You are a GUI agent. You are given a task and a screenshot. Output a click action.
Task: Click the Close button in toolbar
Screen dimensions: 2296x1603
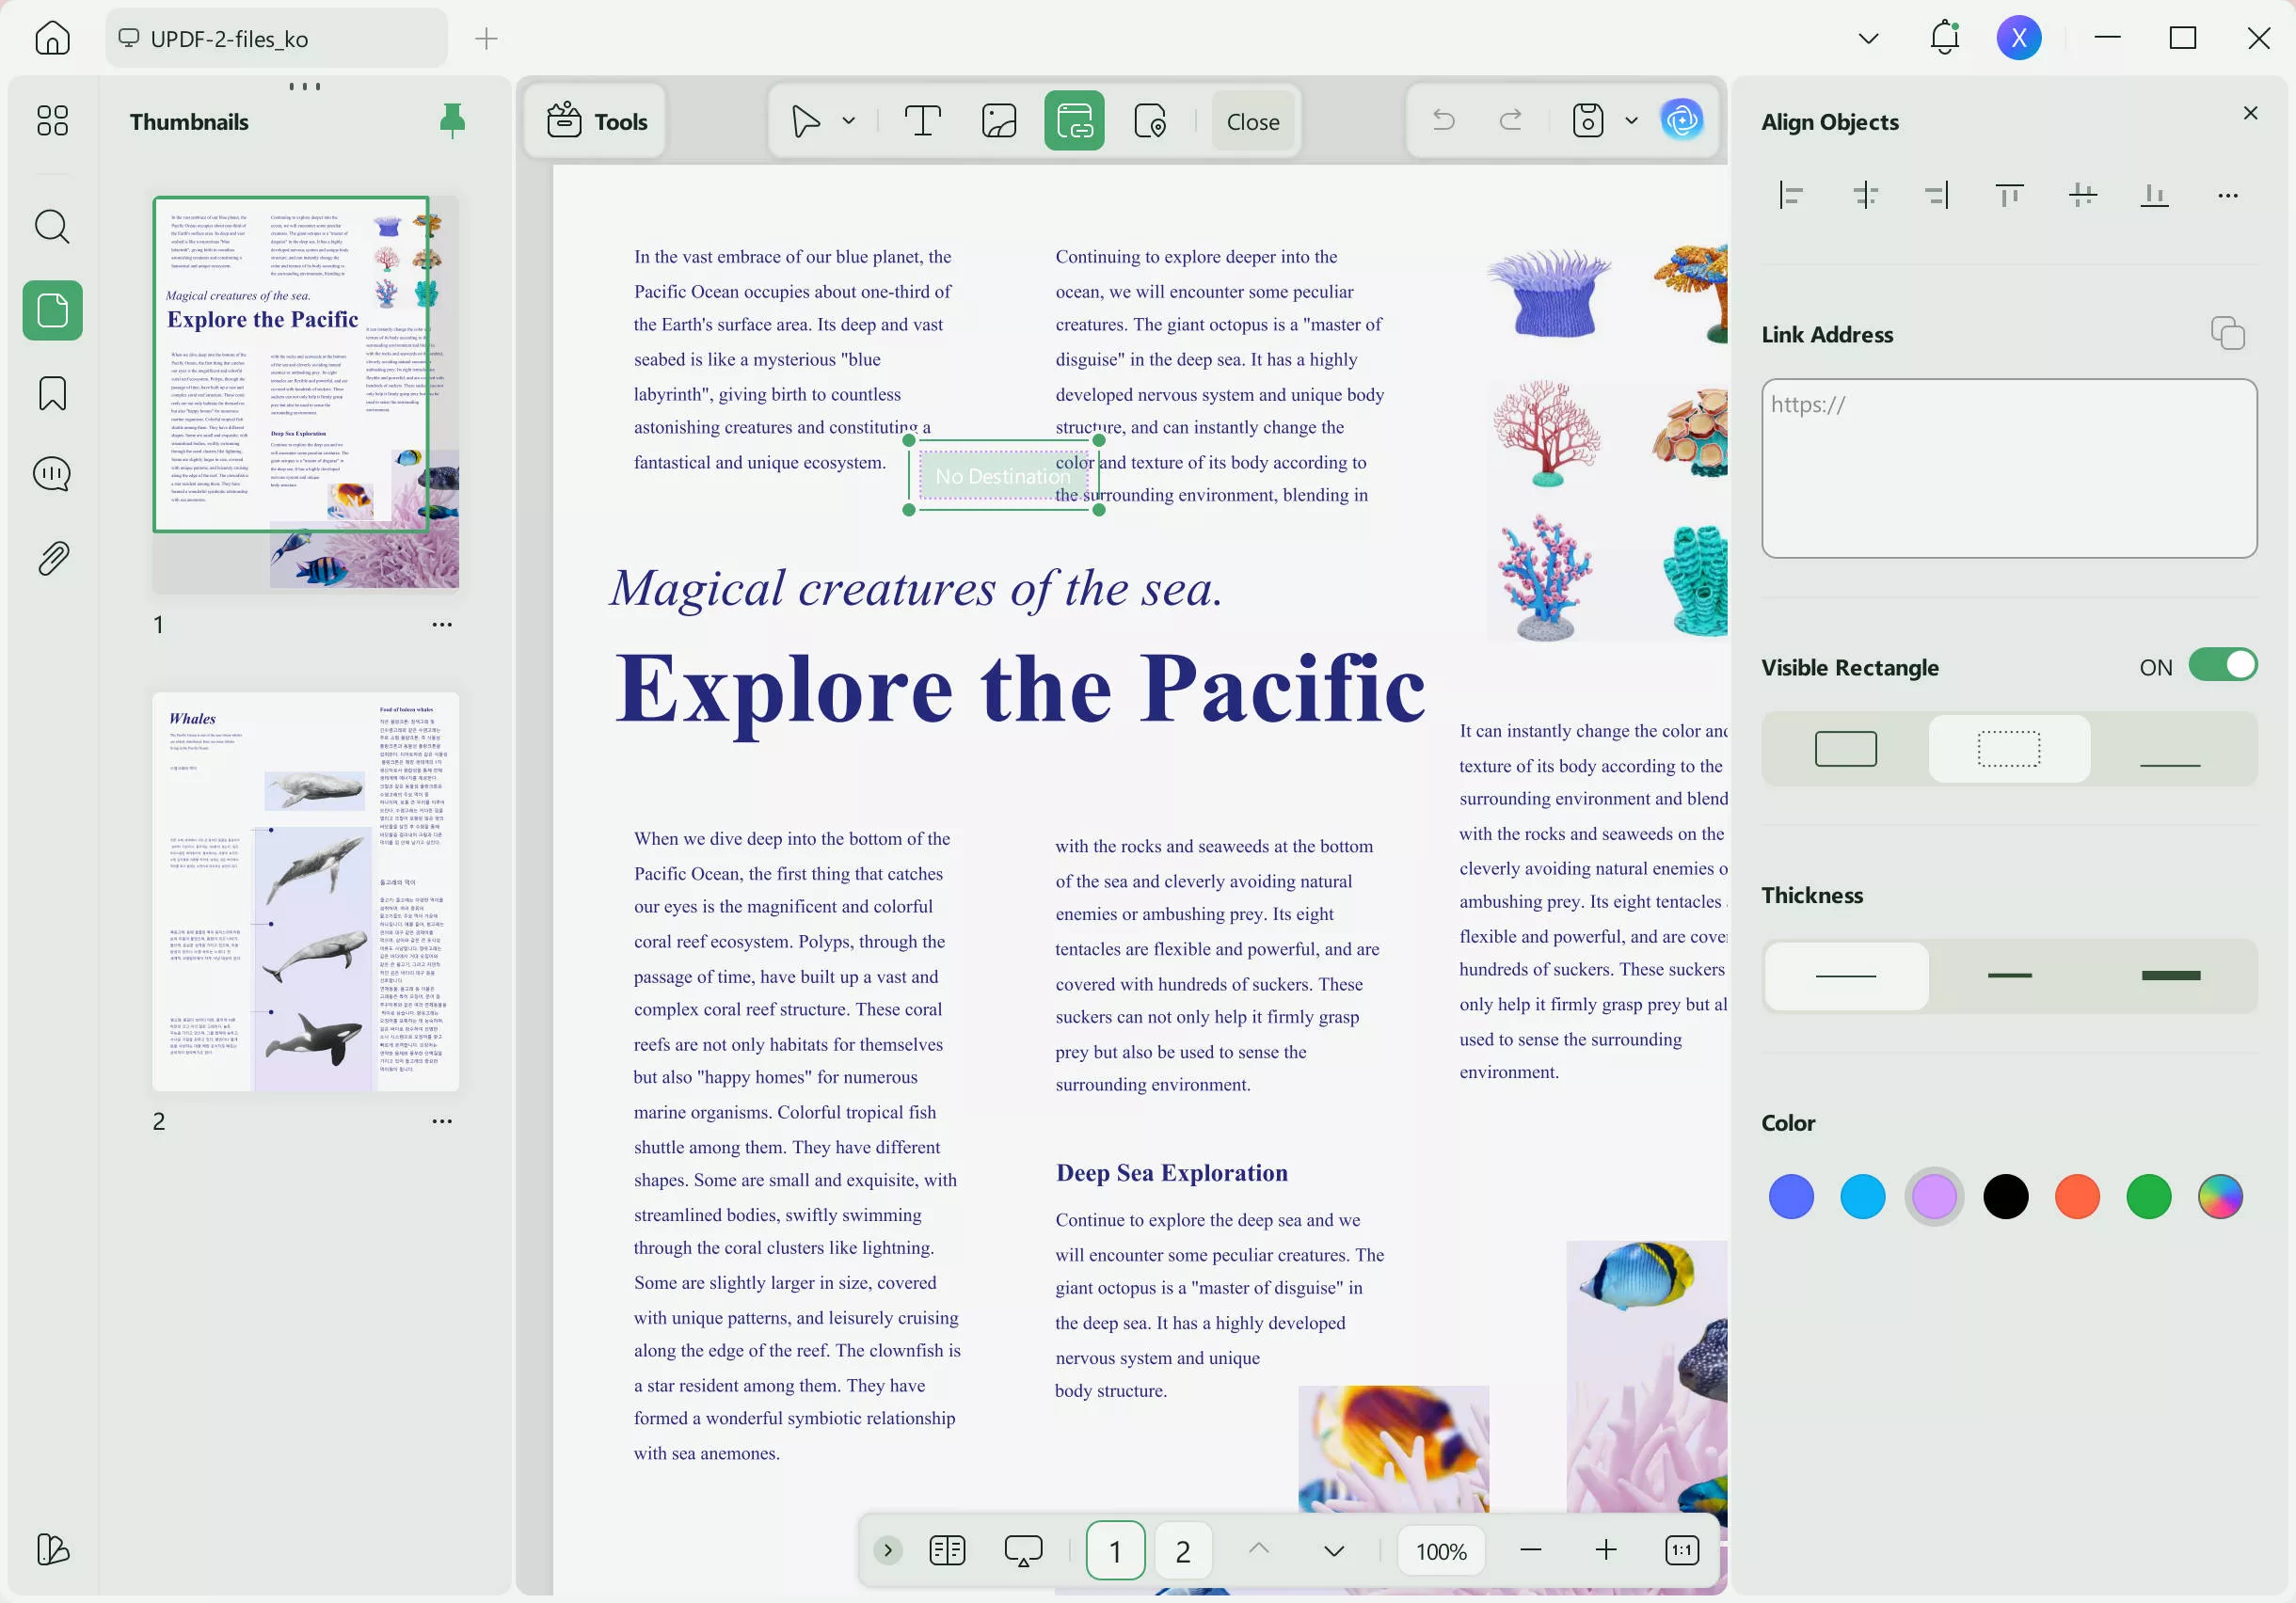[x=1252, y=121]
